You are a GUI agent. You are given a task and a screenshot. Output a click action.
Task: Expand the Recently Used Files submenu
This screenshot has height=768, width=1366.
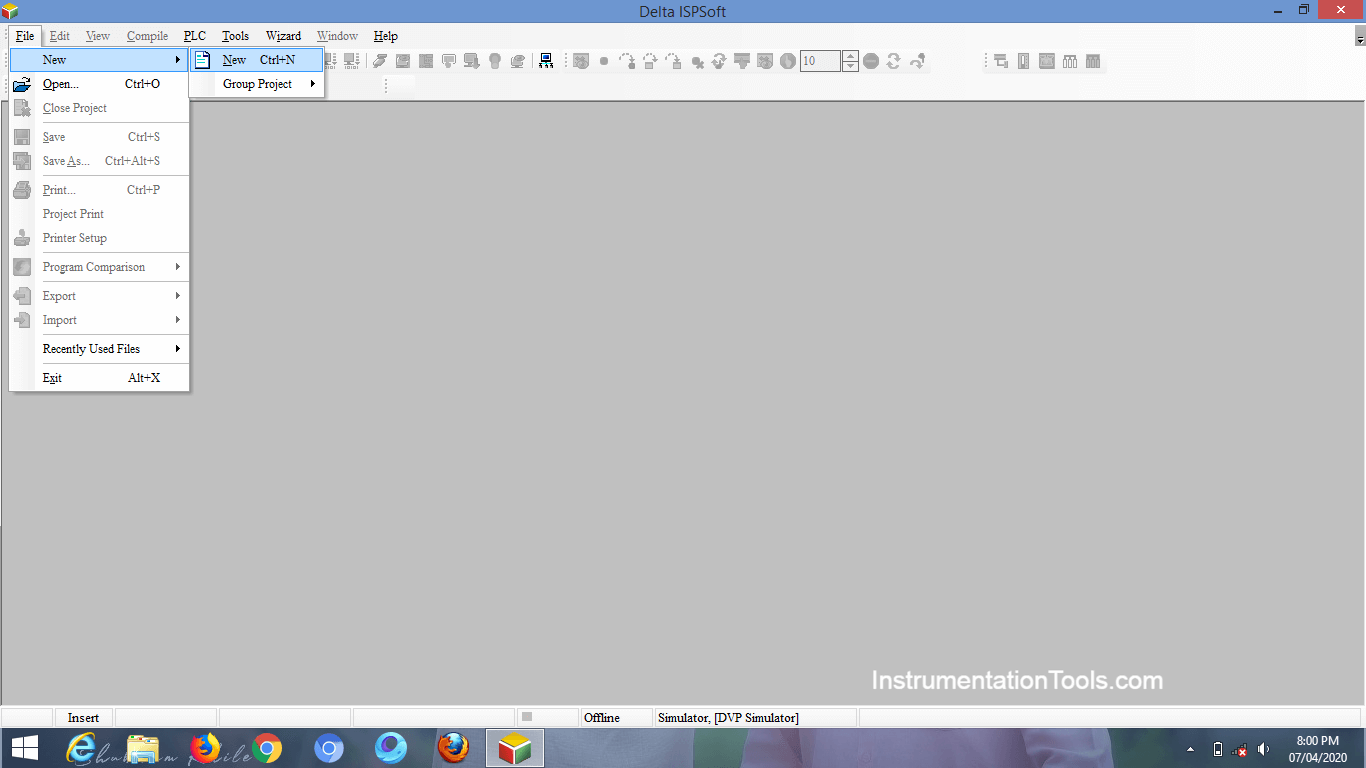[x=99, y=349]
